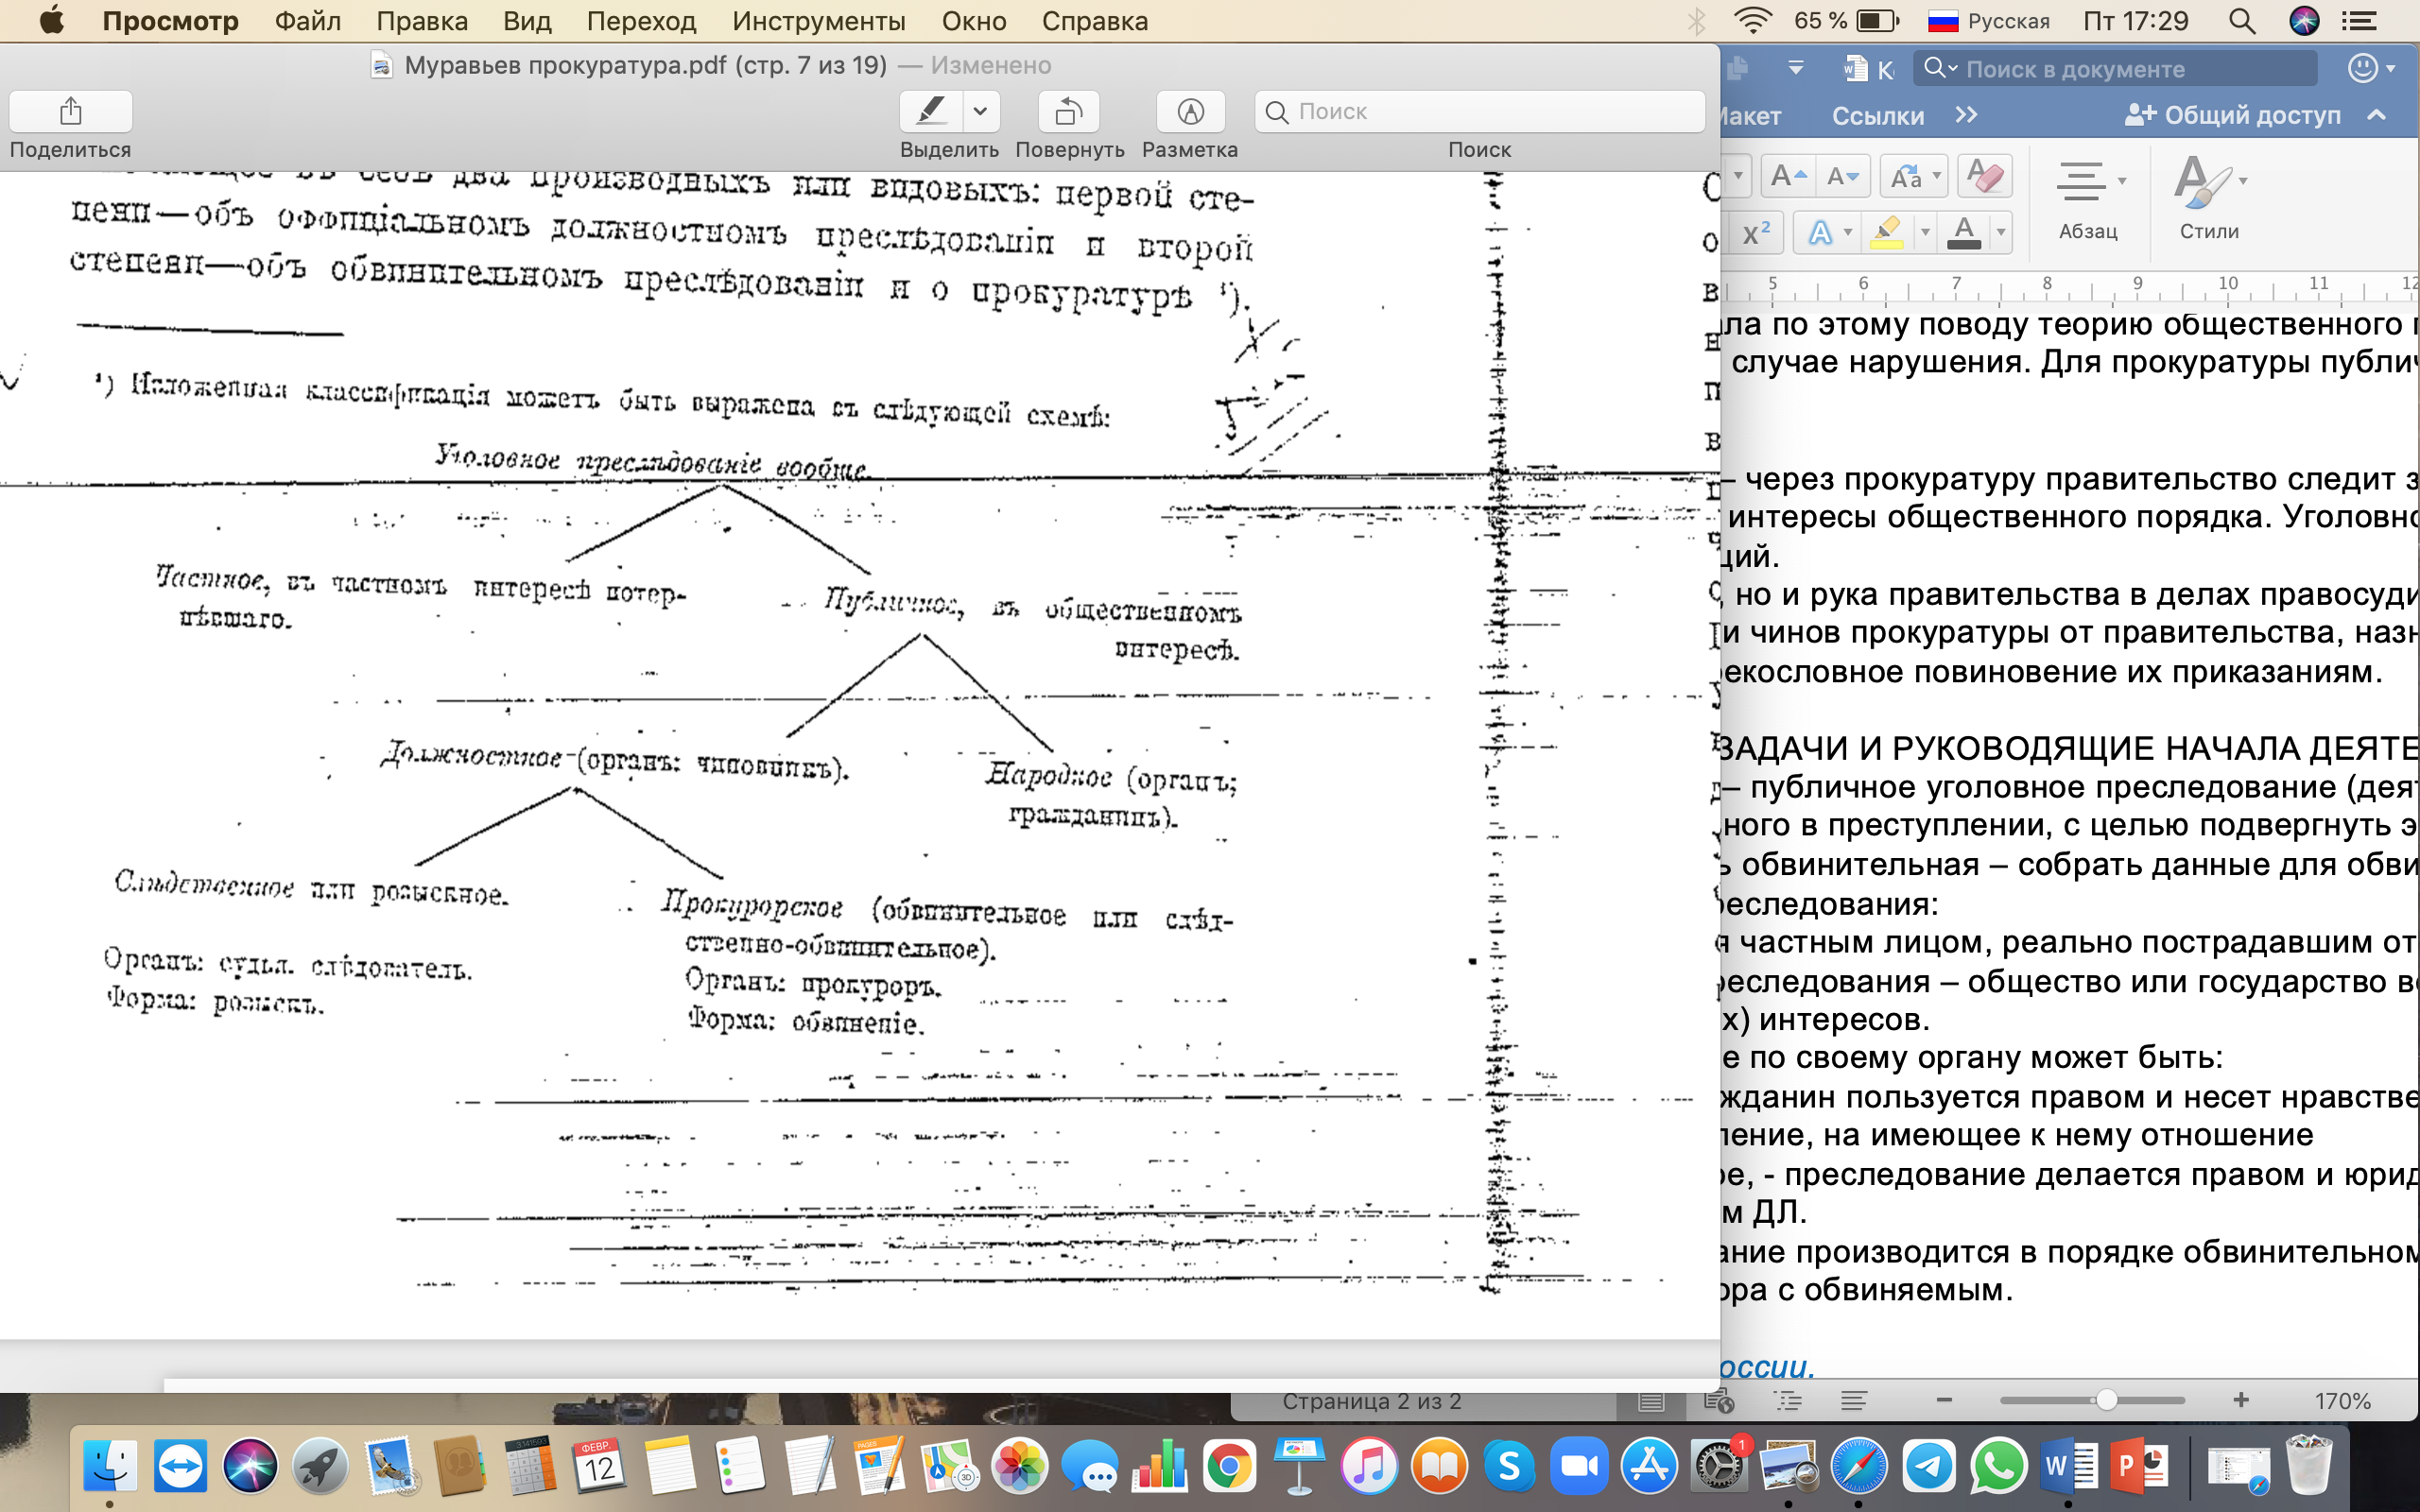
Task: Open the Файл menu
Action: [x=307, y=21]
